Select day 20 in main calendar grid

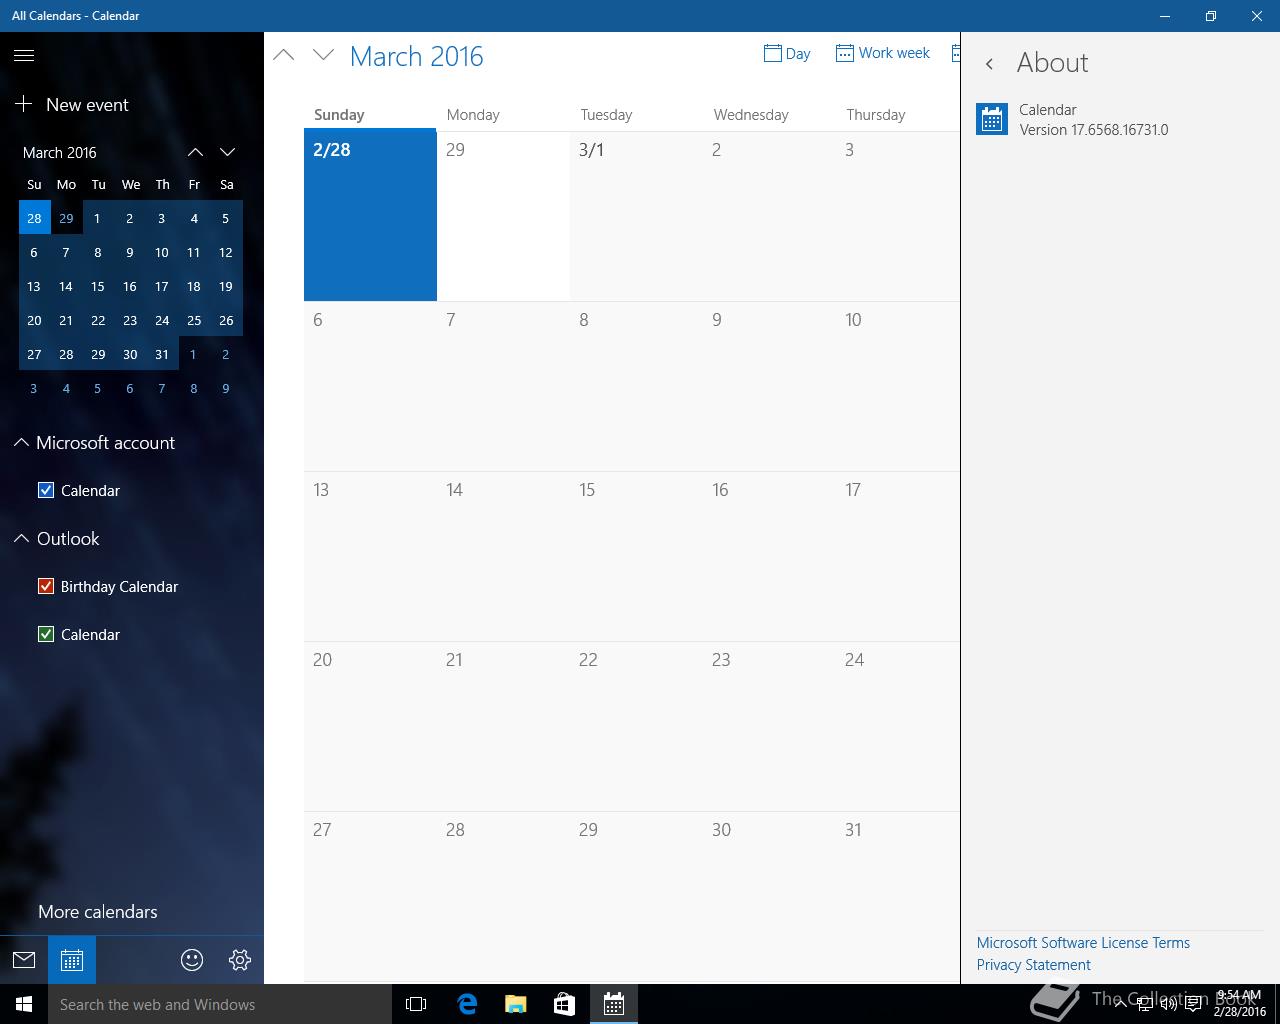point(370,726)
